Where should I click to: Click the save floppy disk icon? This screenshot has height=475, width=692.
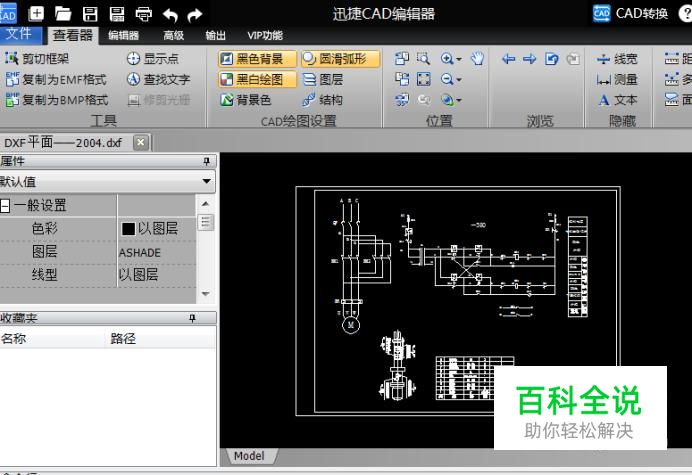(x=90, y=14)
